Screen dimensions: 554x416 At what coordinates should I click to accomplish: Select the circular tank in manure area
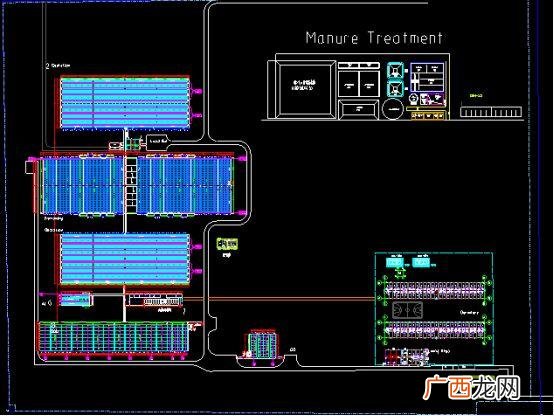(393, 109)
